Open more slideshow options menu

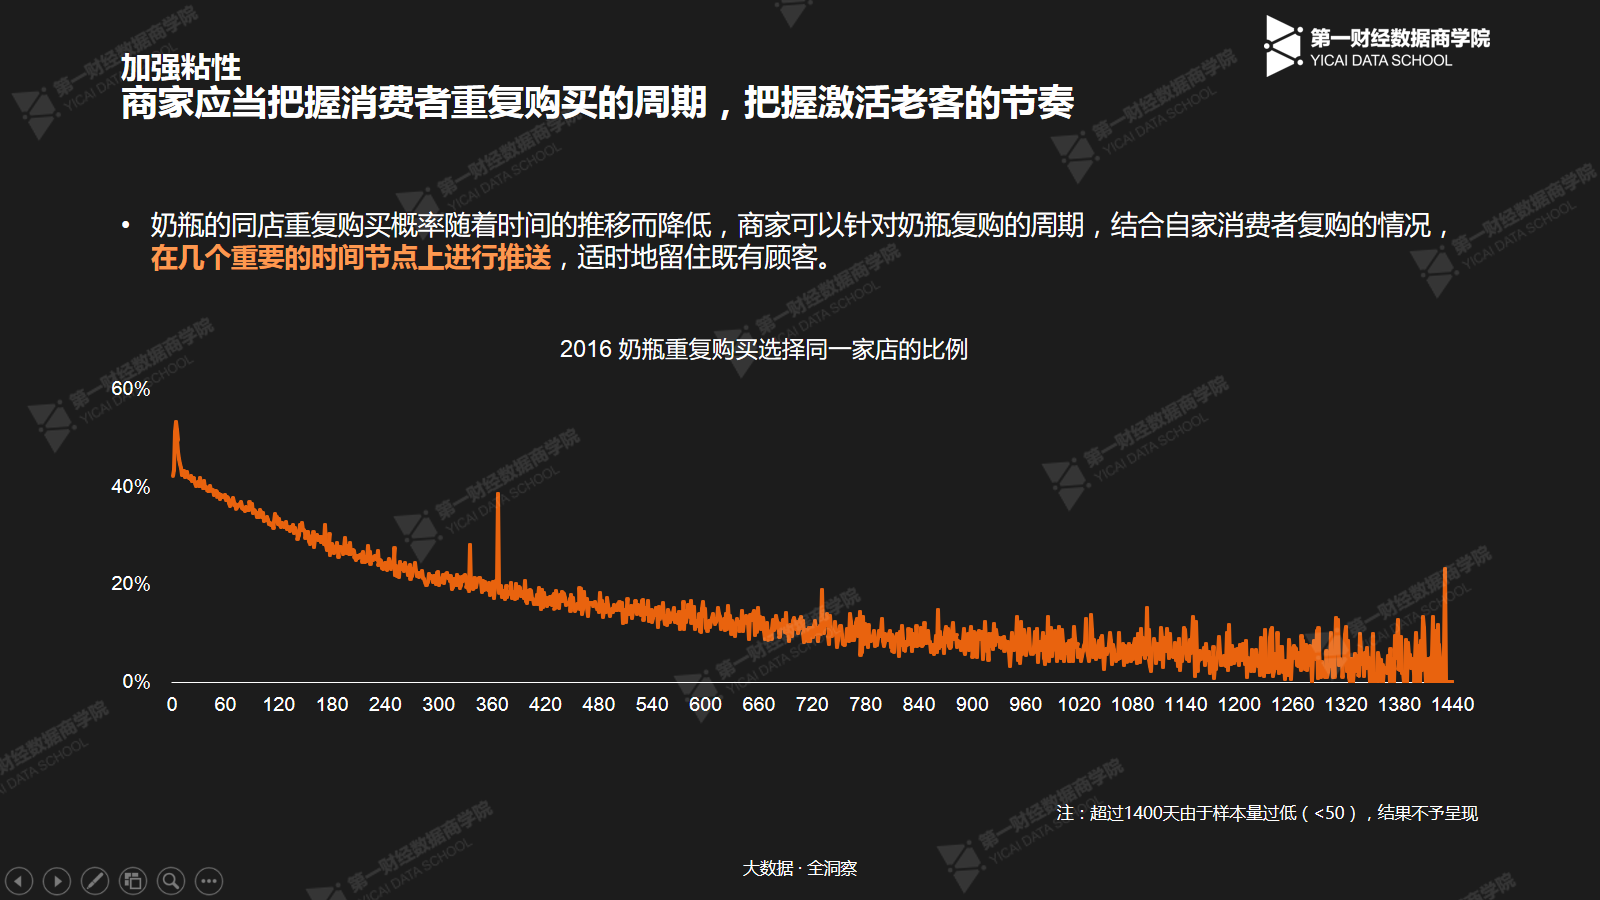click(x=209, y=881)
